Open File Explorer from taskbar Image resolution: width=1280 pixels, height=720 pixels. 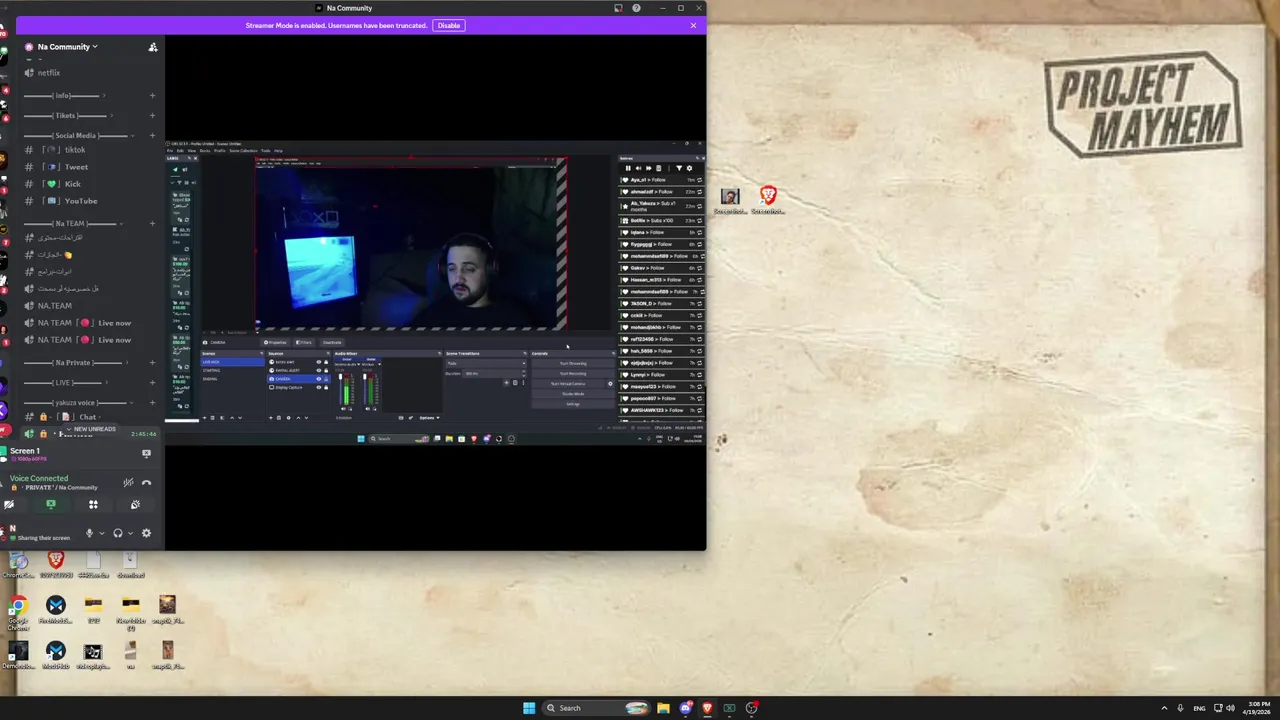coord(663,708)
